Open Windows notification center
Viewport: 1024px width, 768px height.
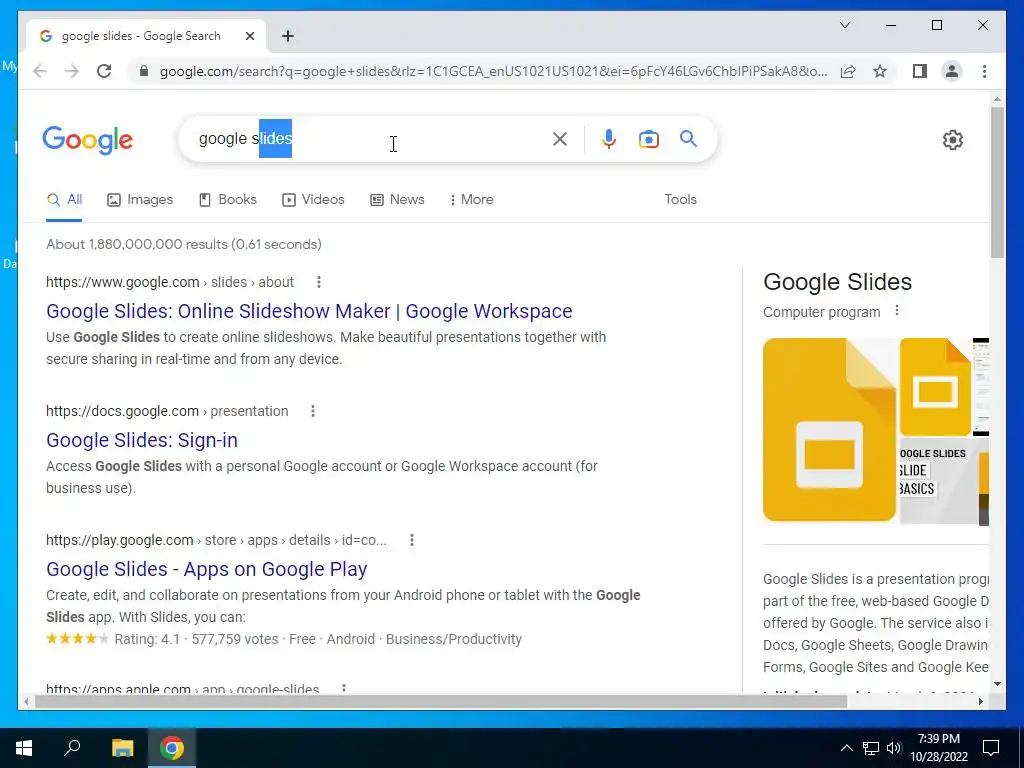pos(991,748)
